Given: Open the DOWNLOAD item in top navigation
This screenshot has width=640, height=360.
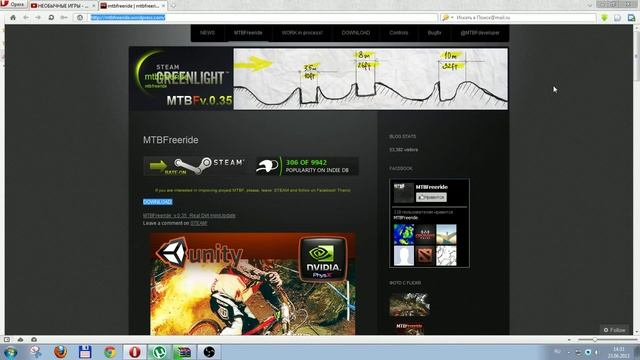Looking at the screenshot, I should (356, 33).
